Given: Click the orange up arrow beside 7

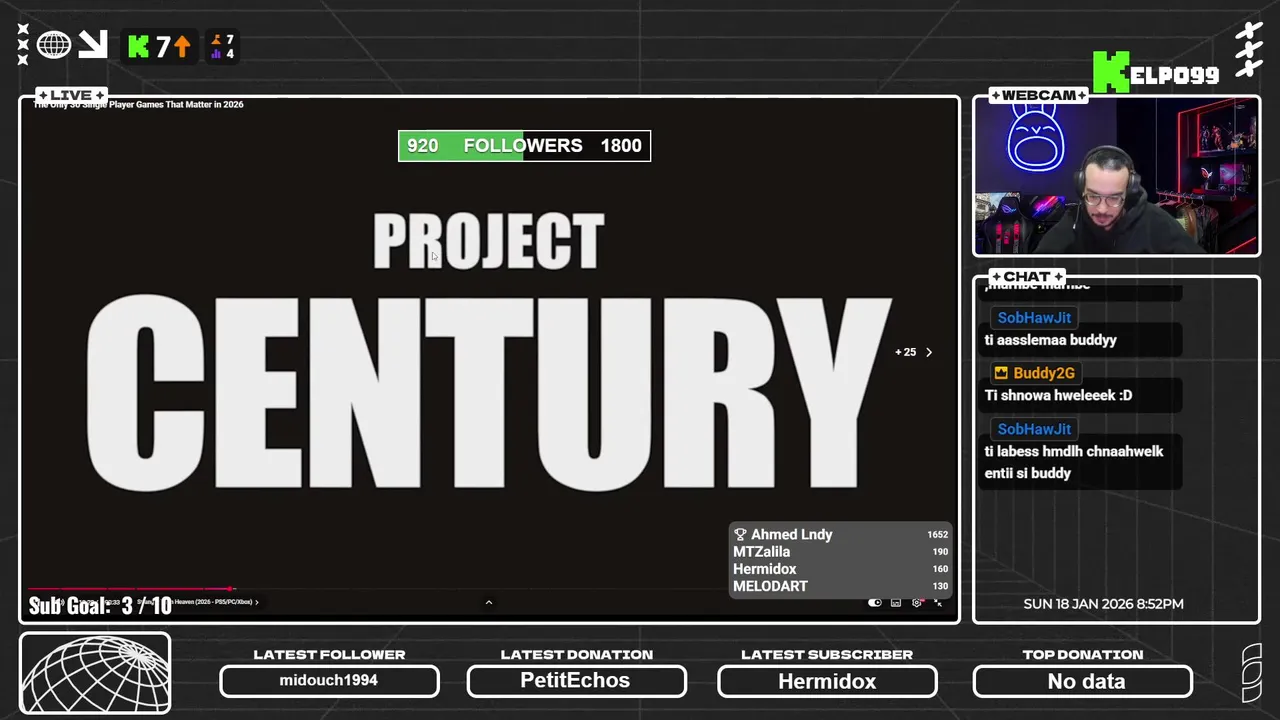Looking at the screenshot, I should (182, 46).
